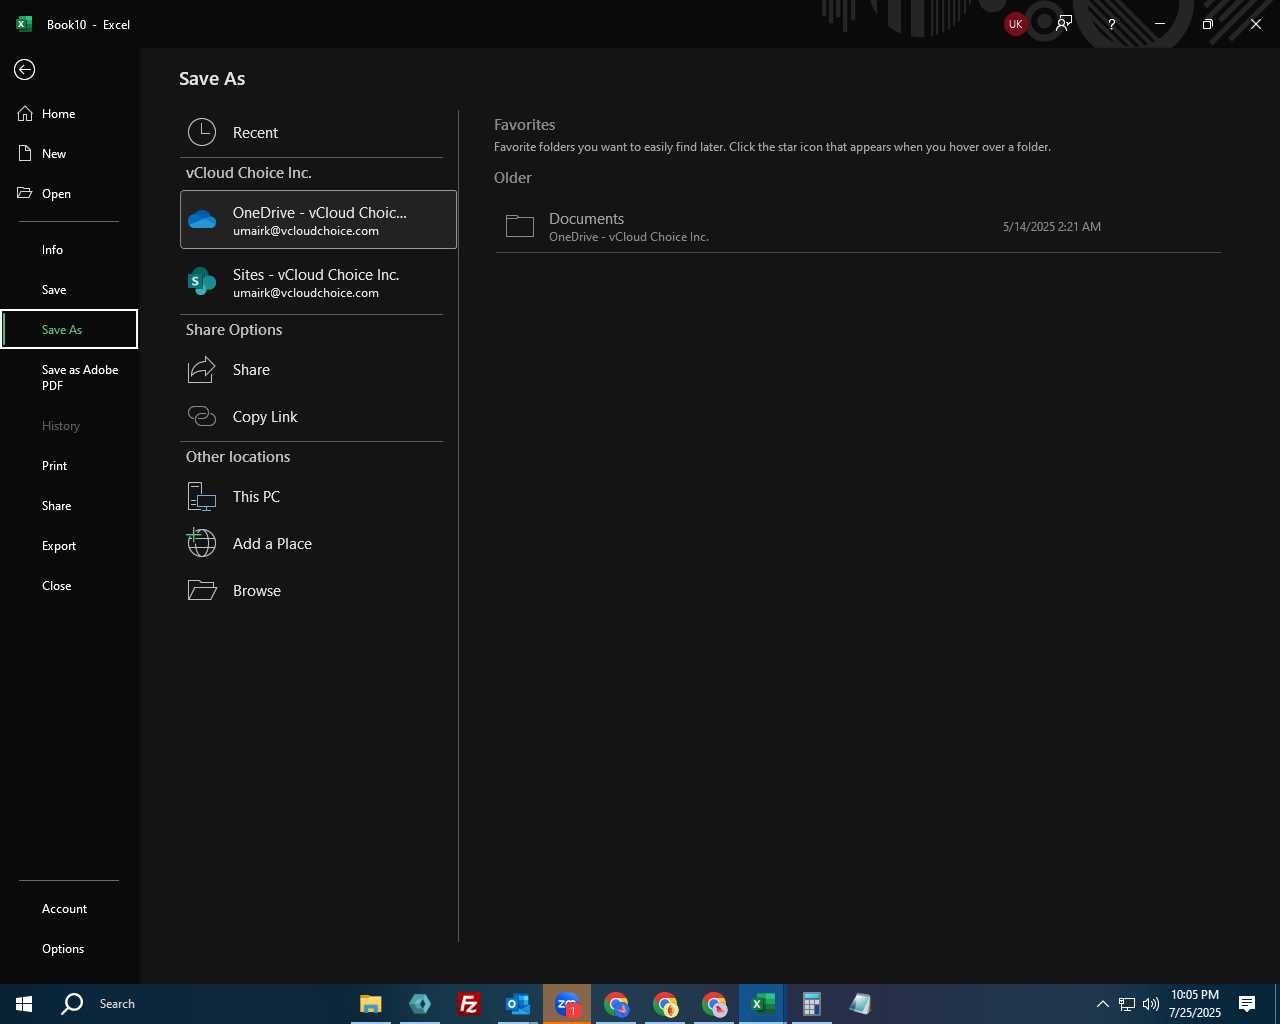Click the Home house icon

25,114
